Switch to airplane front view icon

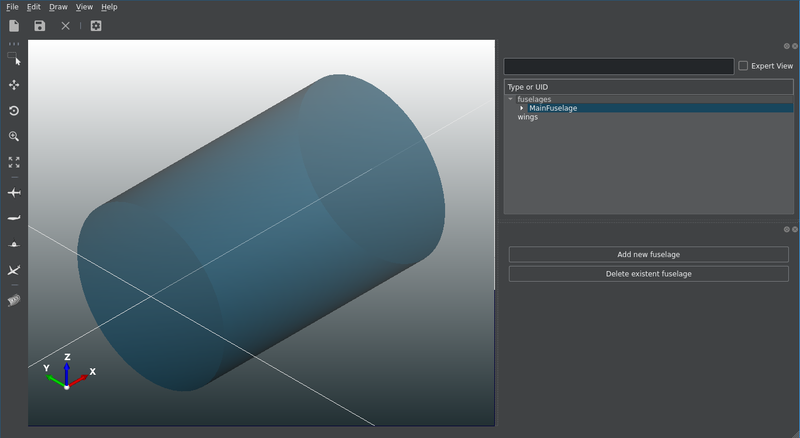pos(14,244)
